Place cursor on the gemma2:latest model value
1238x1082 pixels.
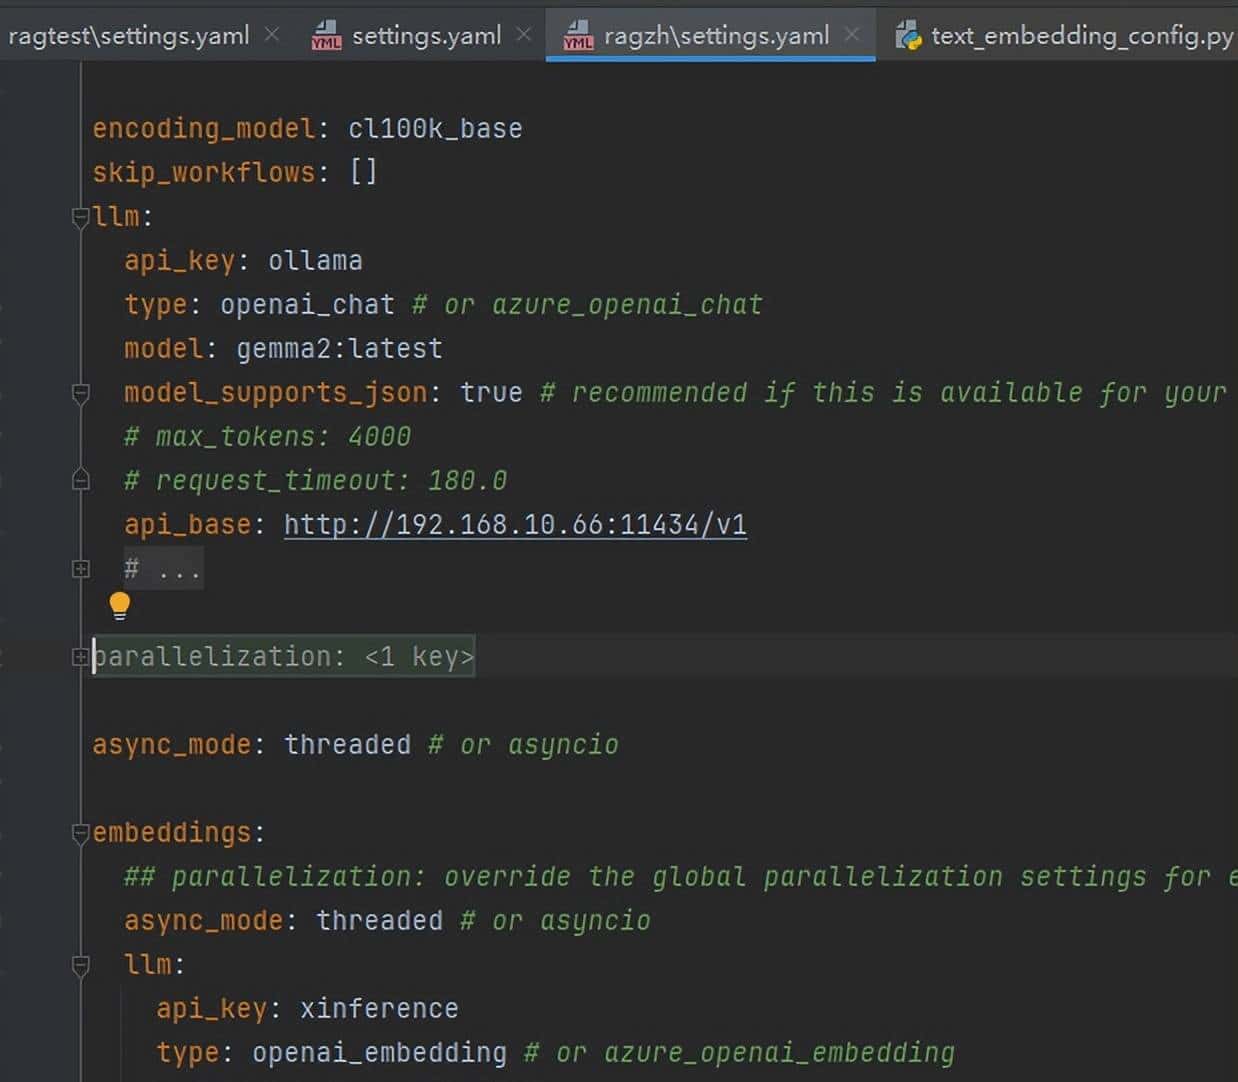(339, 349)
